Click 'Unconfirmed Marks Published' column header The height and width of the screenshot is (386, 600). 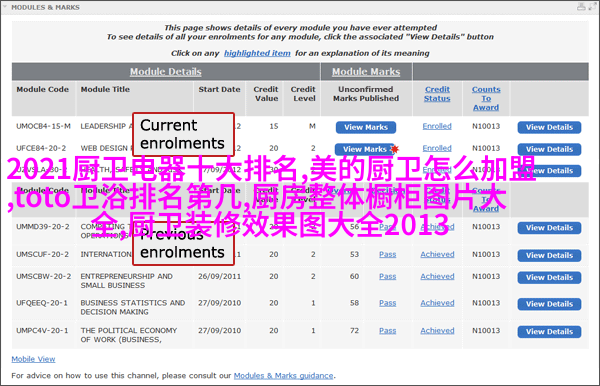point(366,94)
